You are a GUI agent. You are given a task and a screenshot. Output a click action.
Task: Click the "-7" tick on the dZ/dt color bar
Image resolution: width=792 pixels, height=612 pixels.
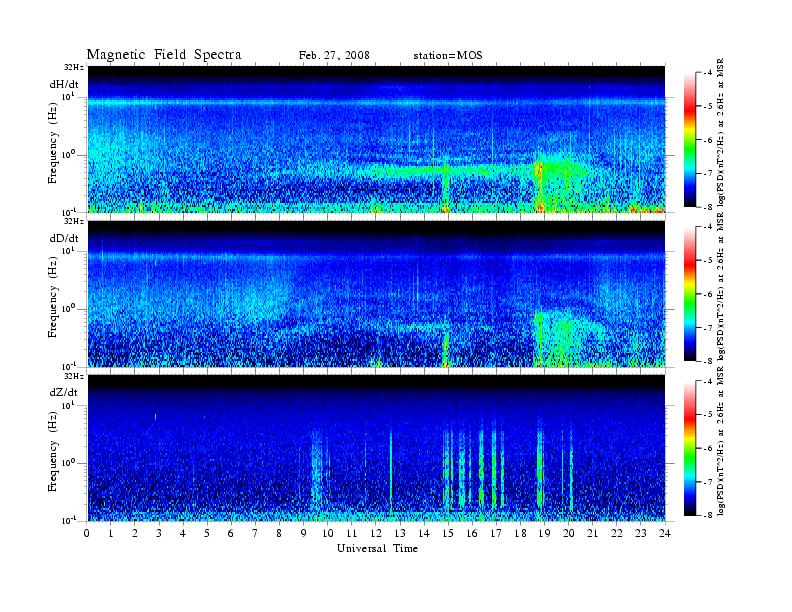708,482
